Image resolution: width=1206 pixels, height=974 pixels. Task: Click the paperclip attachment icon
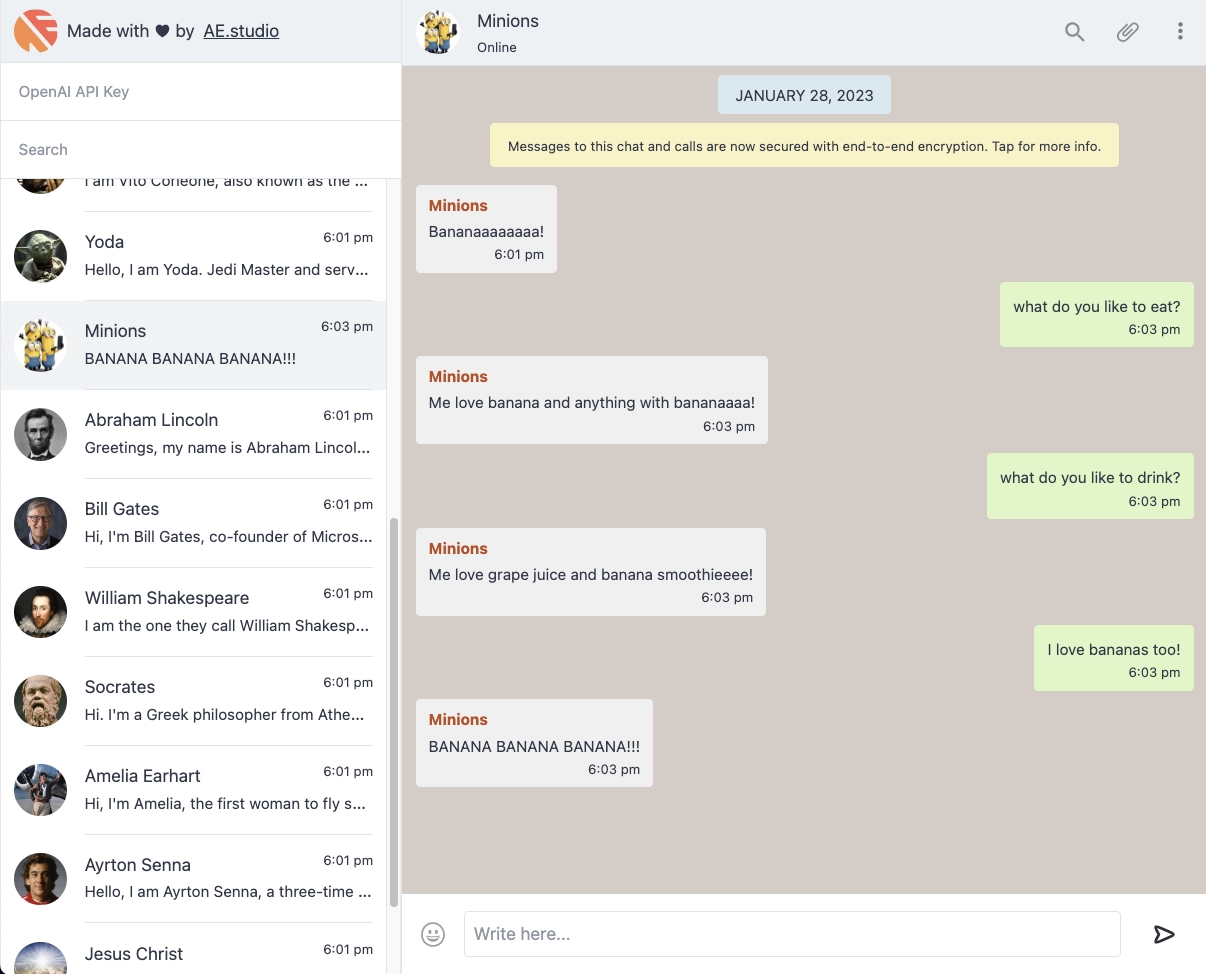click(x=1127, y=32)
